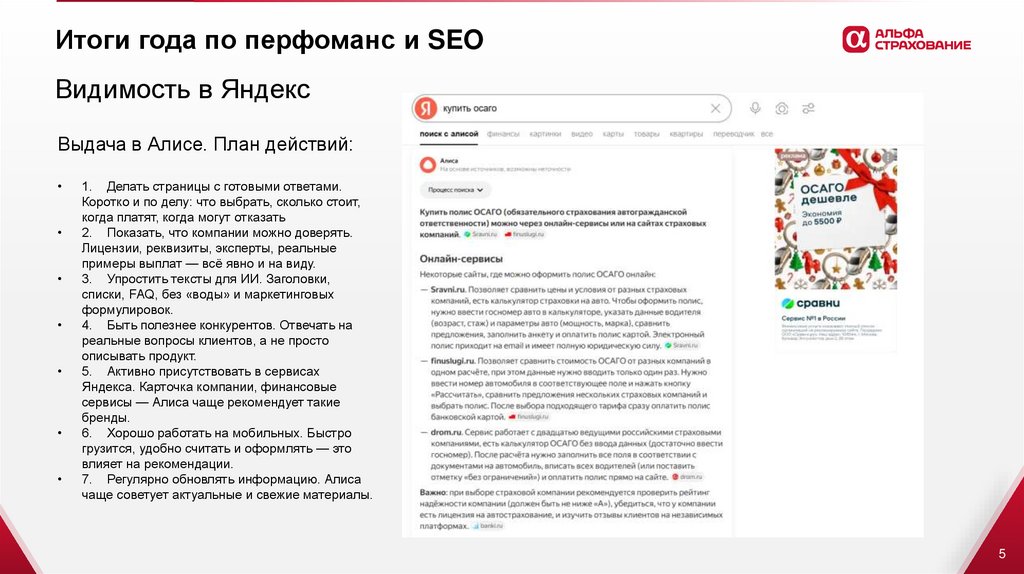
Task: Click bullet «Регулярно обновлять информацию»
Action: pos(213,480)
